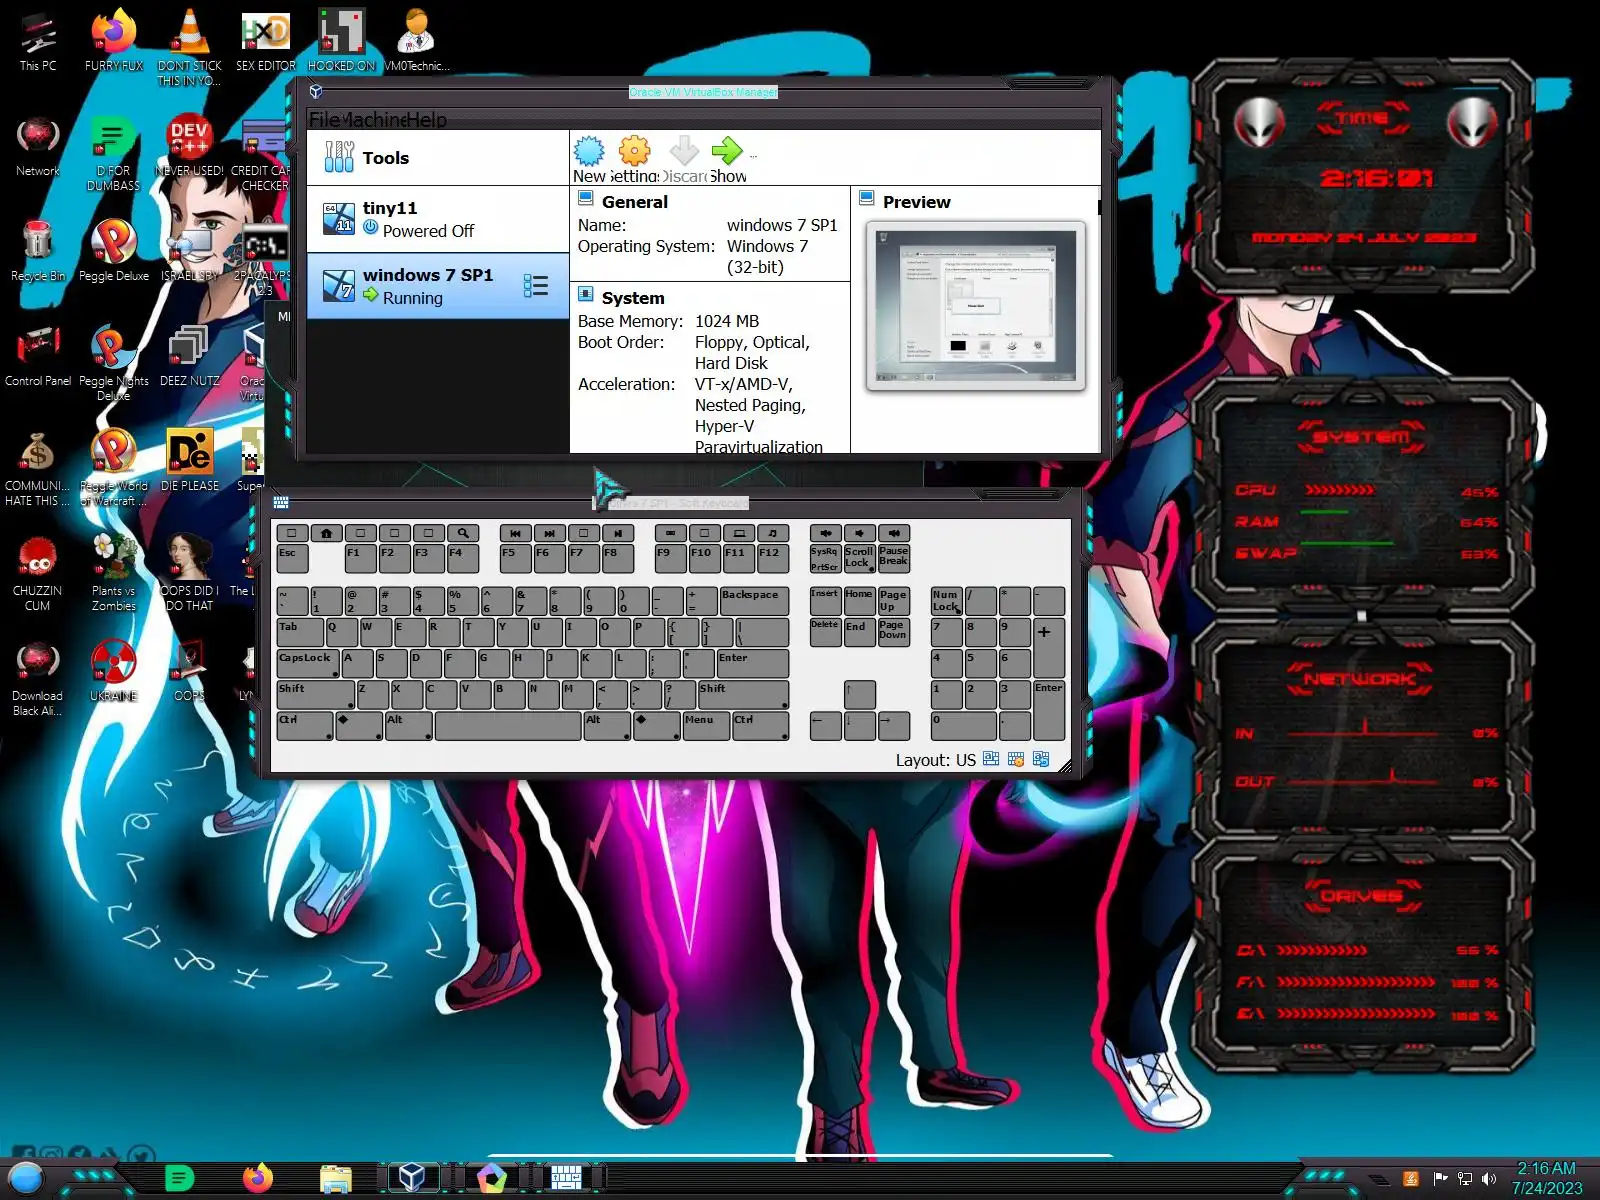Toggle left Alt key on soft keyboard
Image resolution: width=1600 pixels, height=1200 pixels.
408,725
